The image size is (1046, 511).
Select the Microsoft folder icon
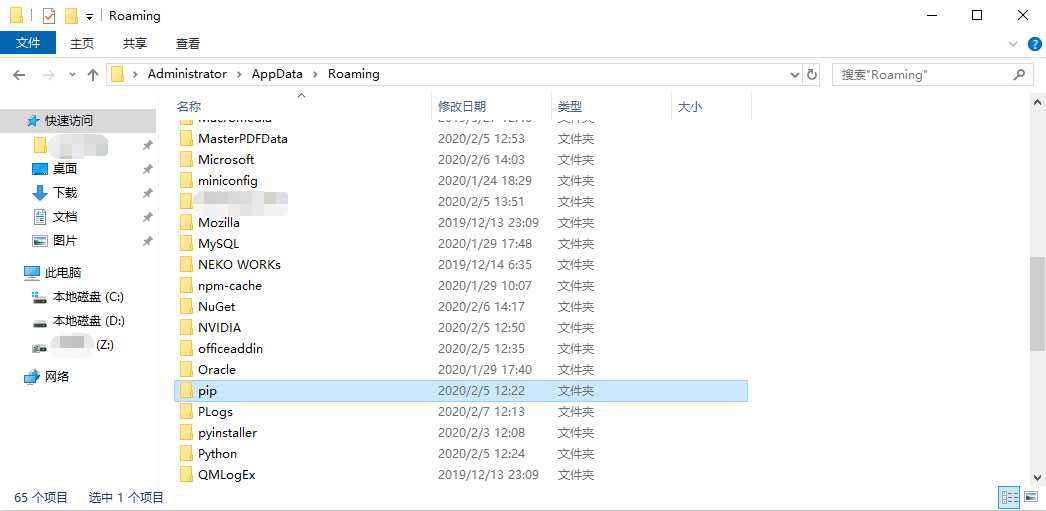coord(185,159)
